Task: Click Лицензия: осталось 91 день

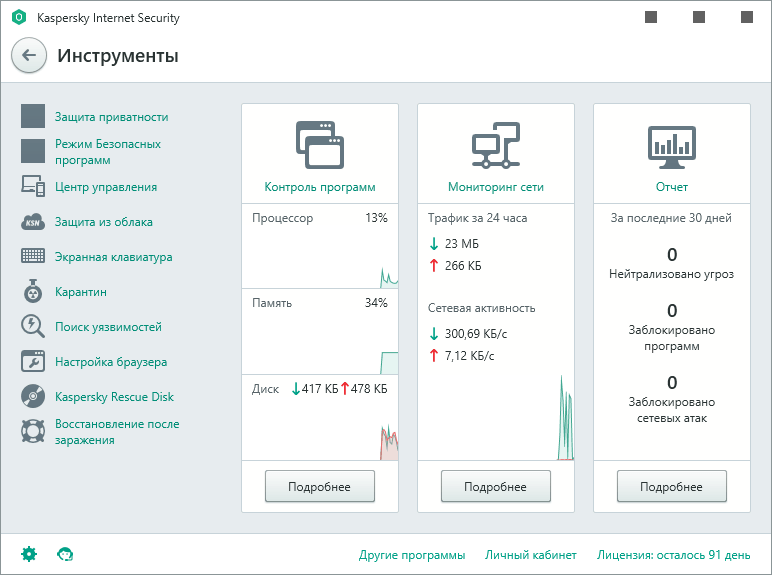Action: (674, 555)
